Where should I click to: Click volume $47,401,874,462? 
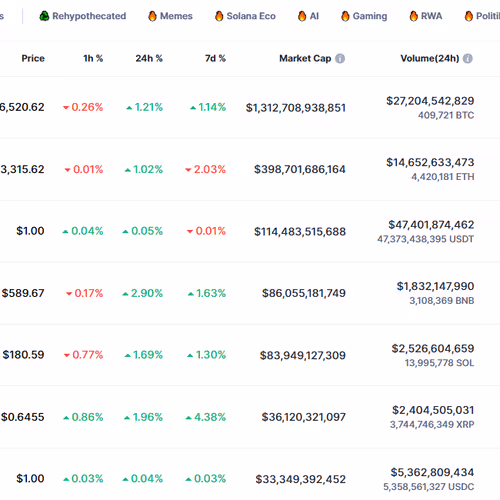[x=431, y=225]
